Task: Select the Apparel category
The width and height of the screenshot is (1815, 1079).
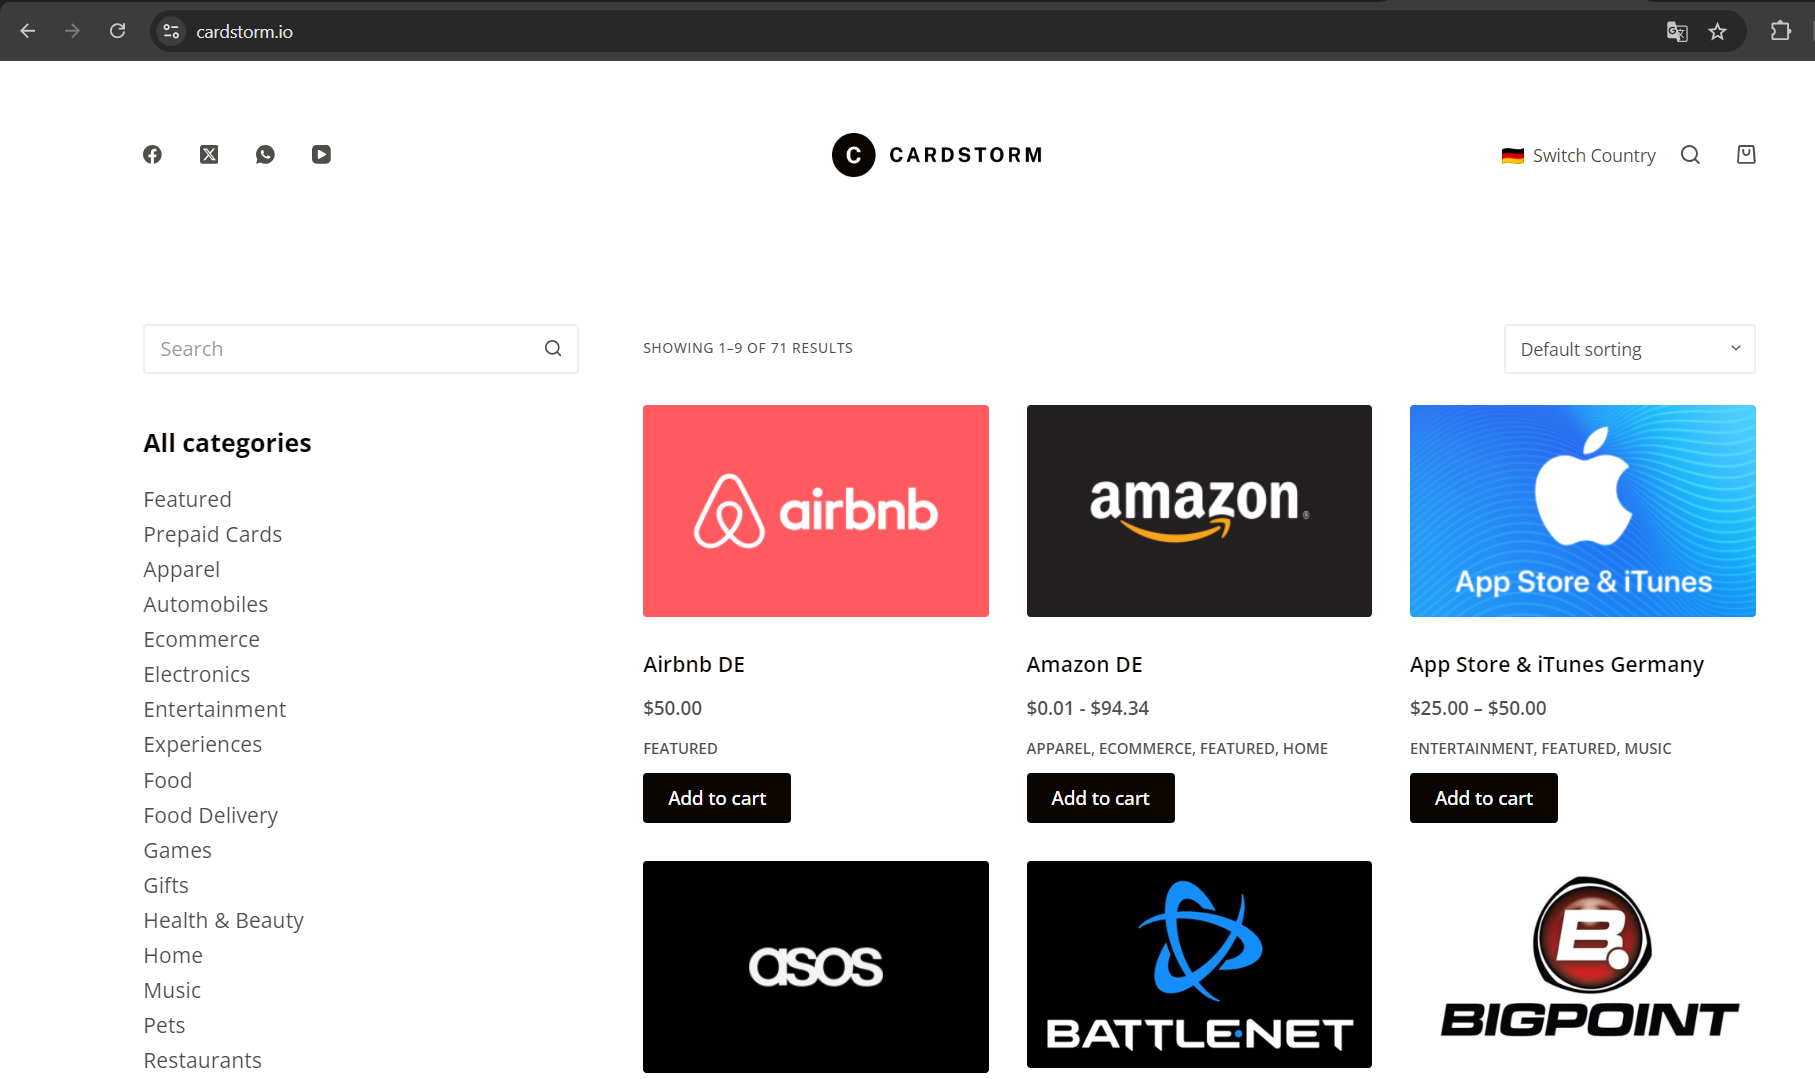Action: (181, 569)
